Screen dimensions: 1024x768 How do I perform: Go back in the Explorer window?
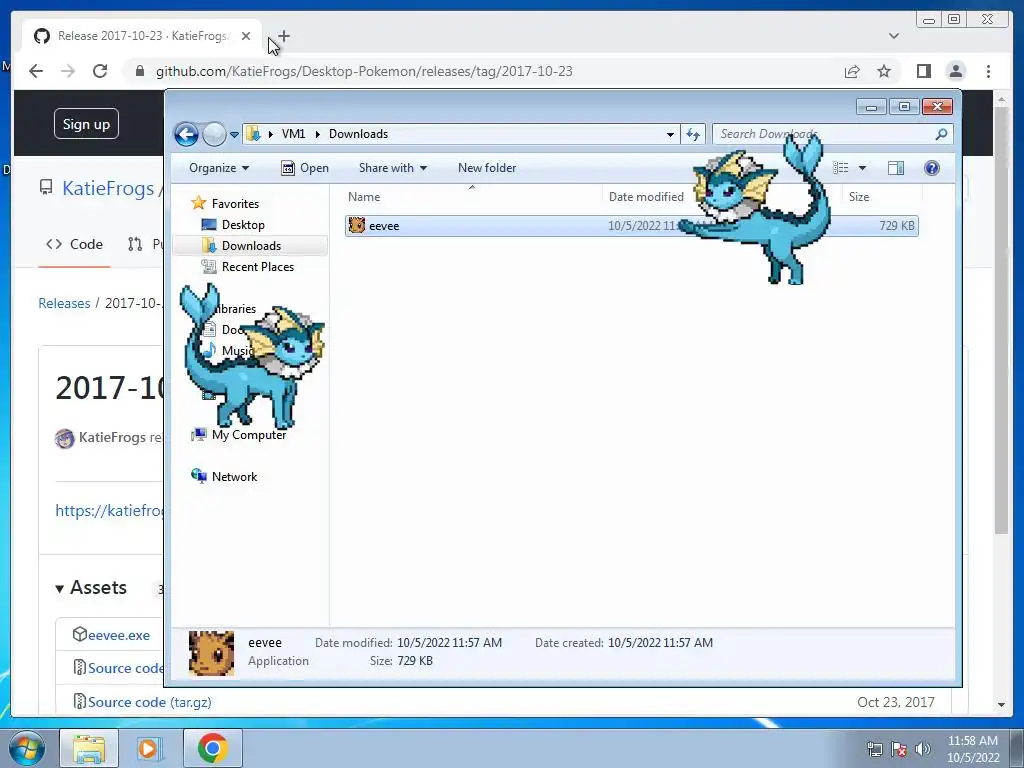tap(186, 135)
